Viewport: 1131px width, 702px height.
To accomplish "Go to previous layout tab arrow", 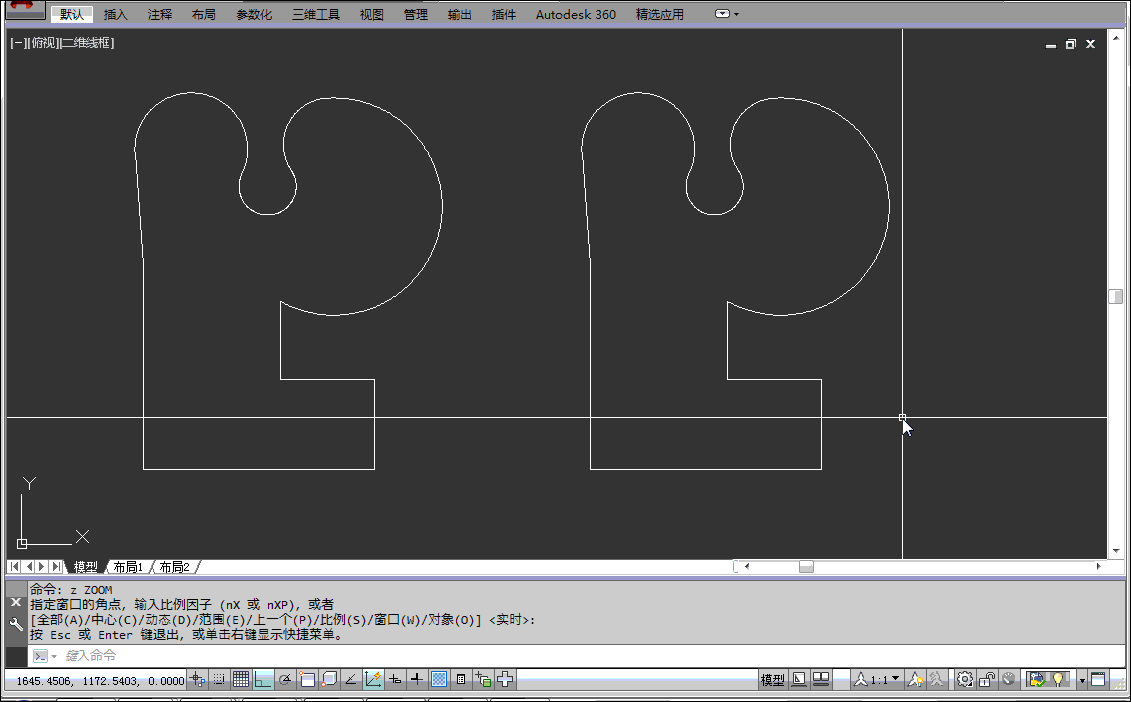I will pos(29,567).
